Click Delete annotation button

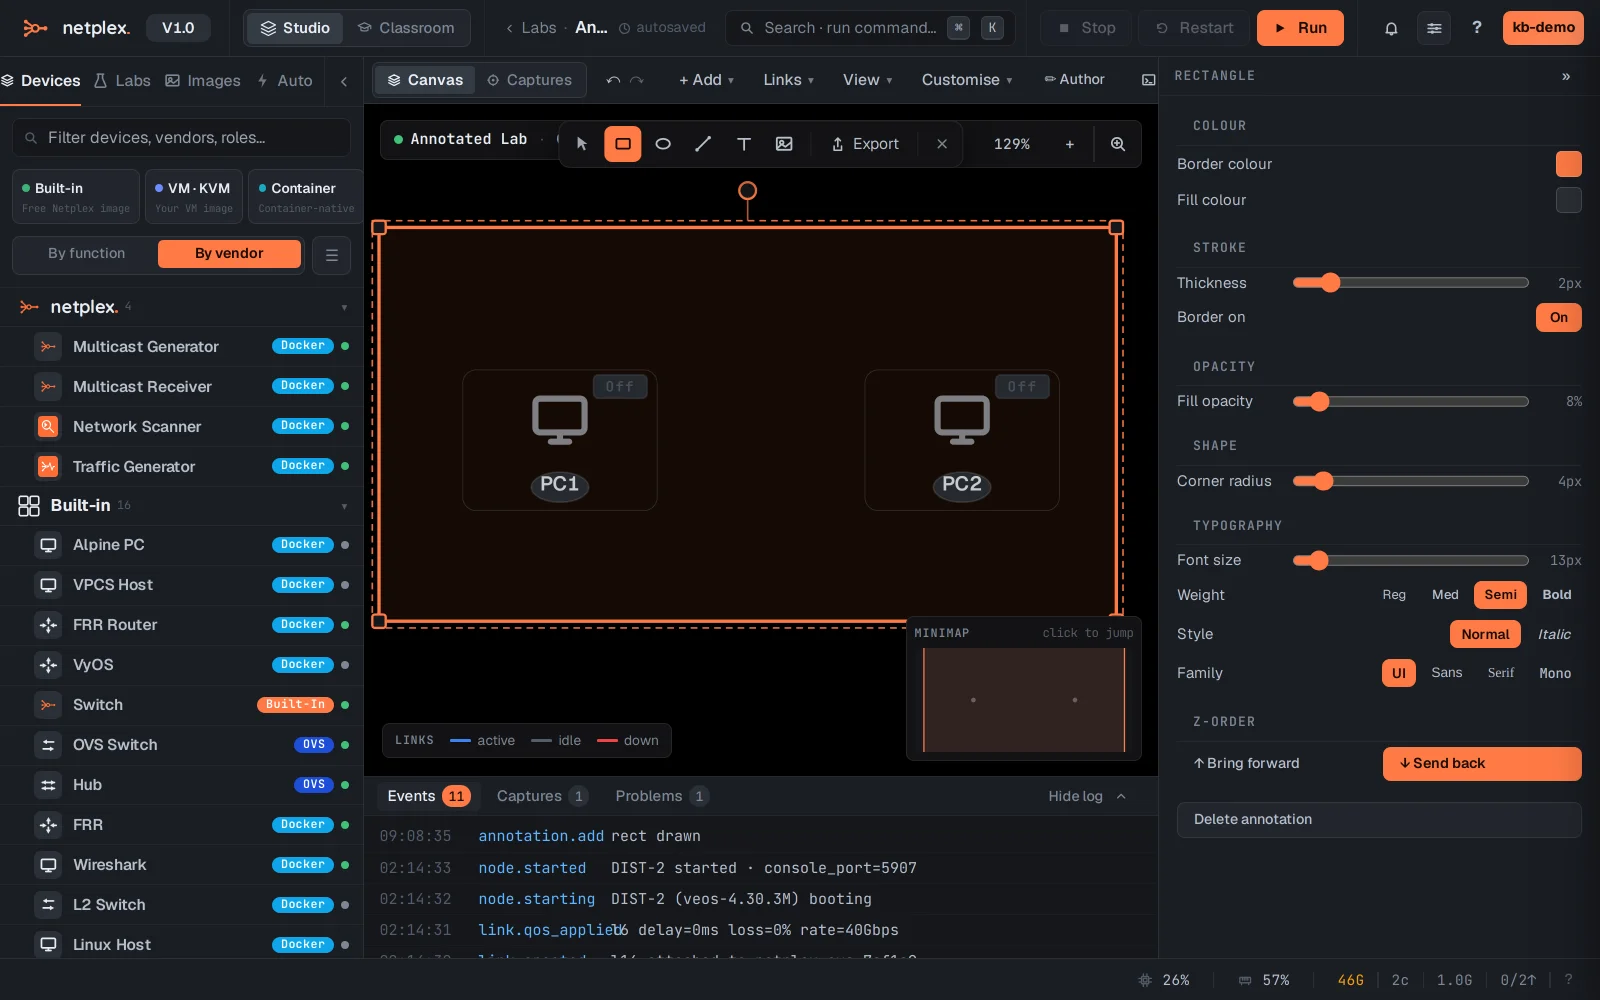(x=1379, y=819)
